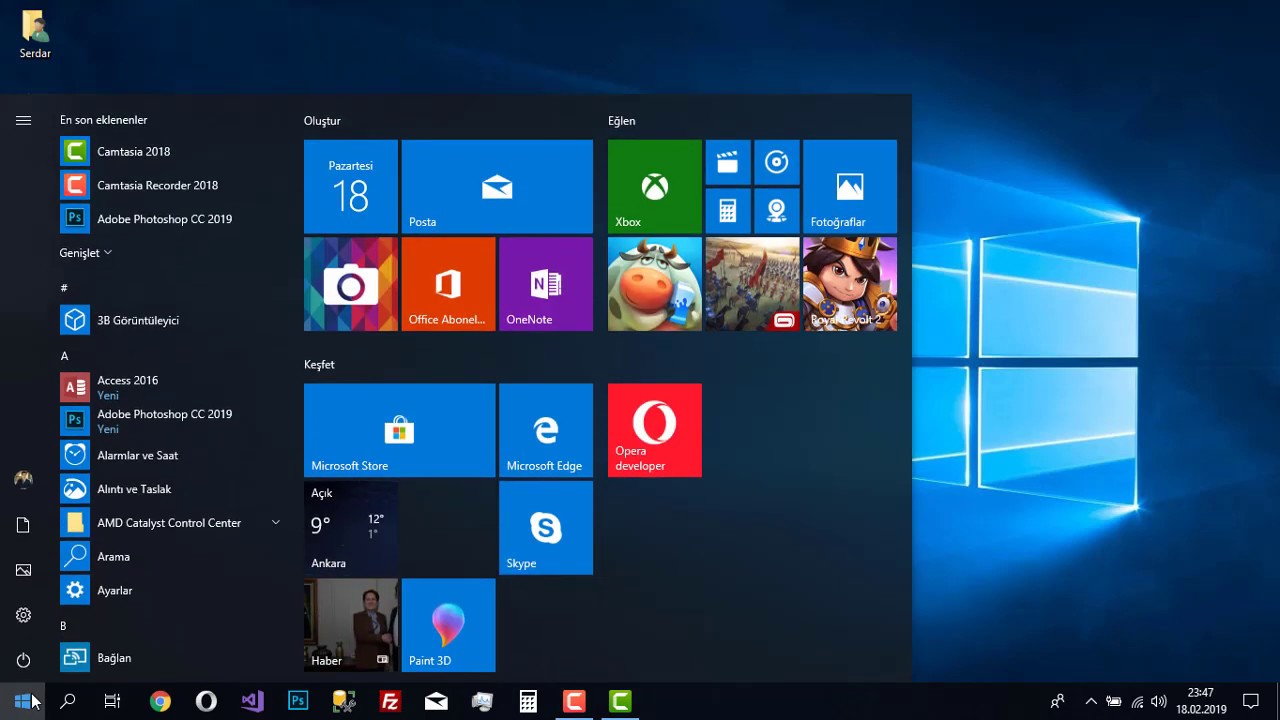Open taskbar search magnifier
Viewport: 1280px width, 720px height.
pyautogui.click(x=68, y=701)
